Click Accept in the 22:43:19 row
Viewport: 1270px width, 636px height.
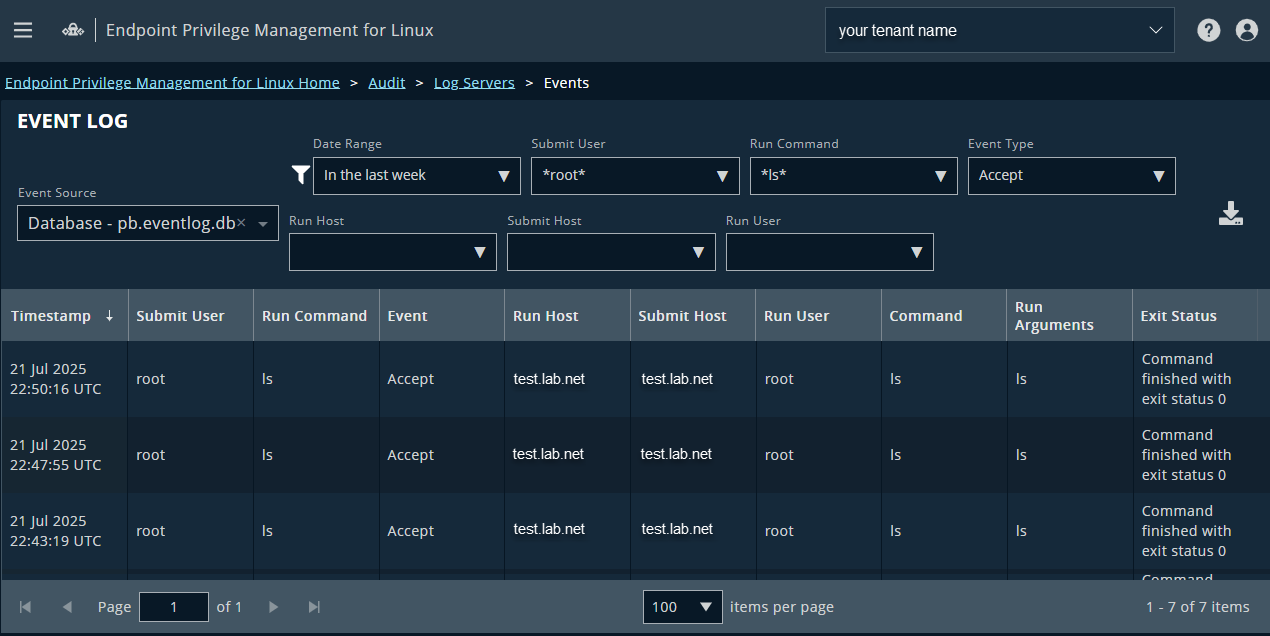[411, 531]
